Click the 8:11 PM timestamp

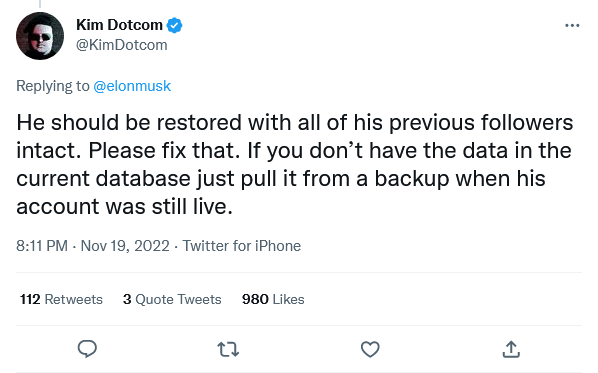tap(42, 246)
